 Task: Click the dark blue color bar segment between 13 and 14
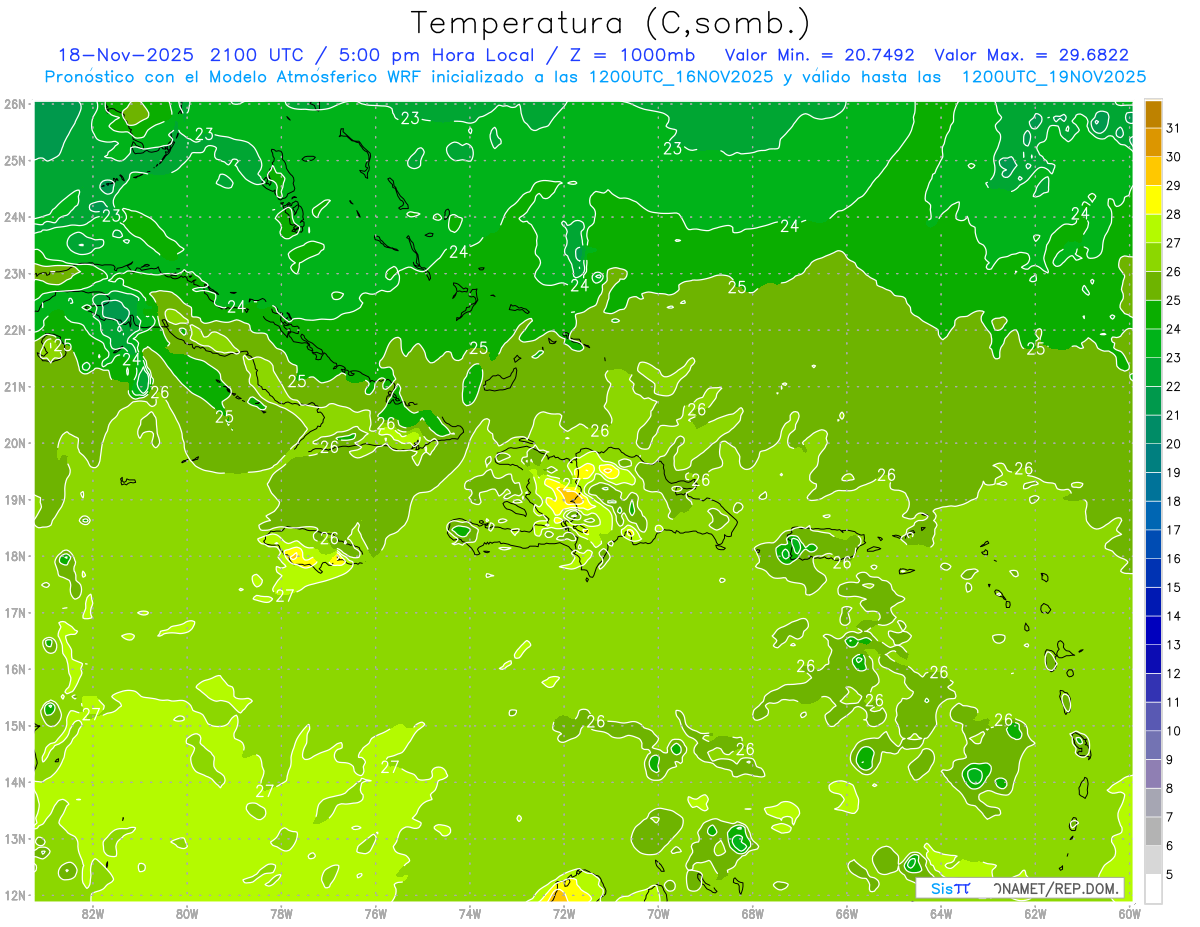tap(1153, 630)
